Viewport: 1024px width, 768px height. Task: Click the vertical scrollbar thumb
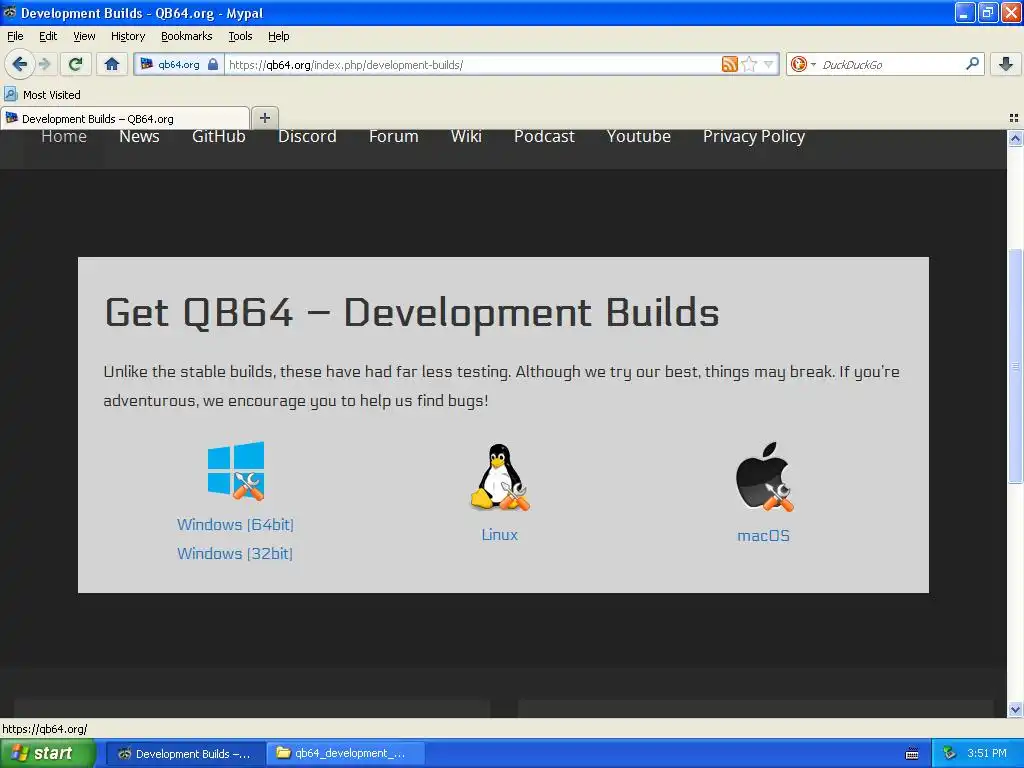tap(1015, 366)
